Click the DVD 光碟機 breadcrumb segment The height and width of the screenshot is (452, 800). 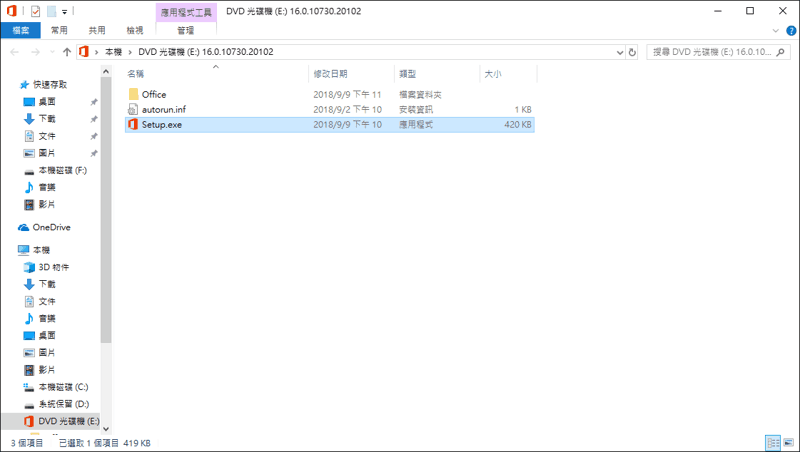(x=206, y=52)
